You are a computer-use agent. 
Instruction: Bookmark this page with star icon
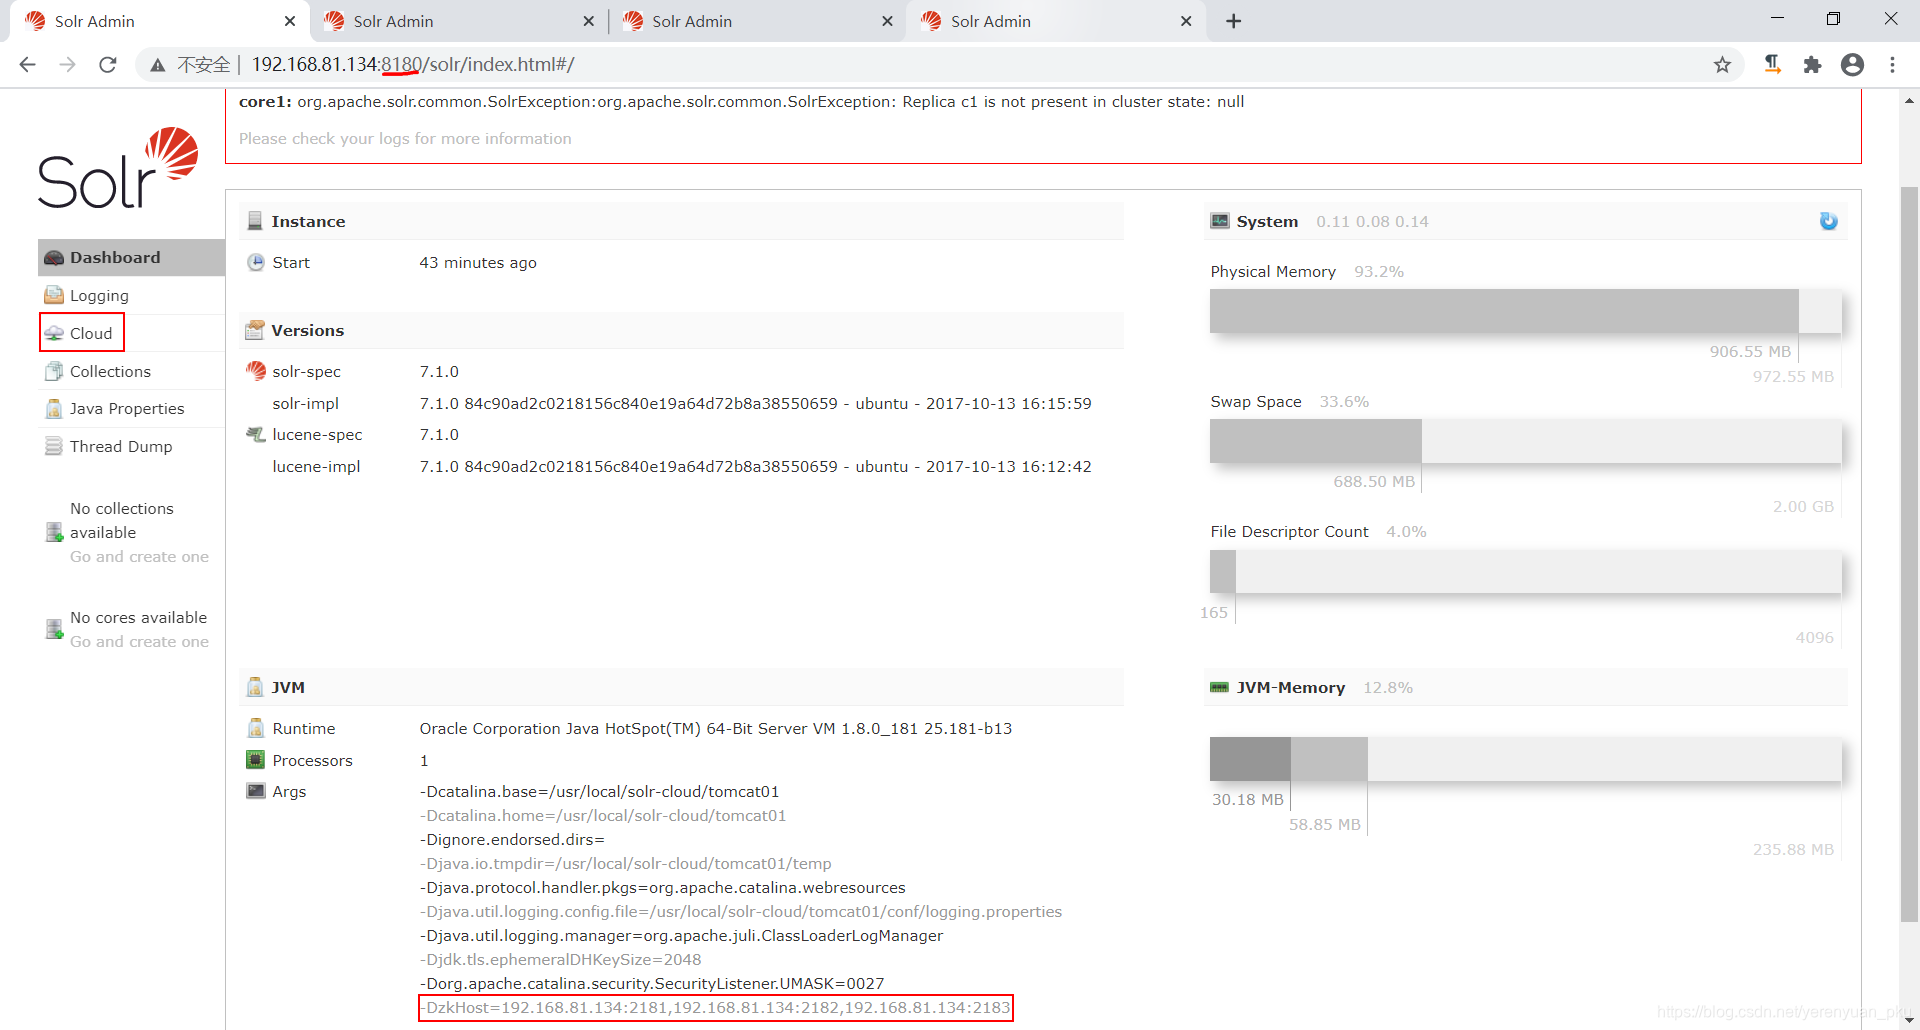1722,65
